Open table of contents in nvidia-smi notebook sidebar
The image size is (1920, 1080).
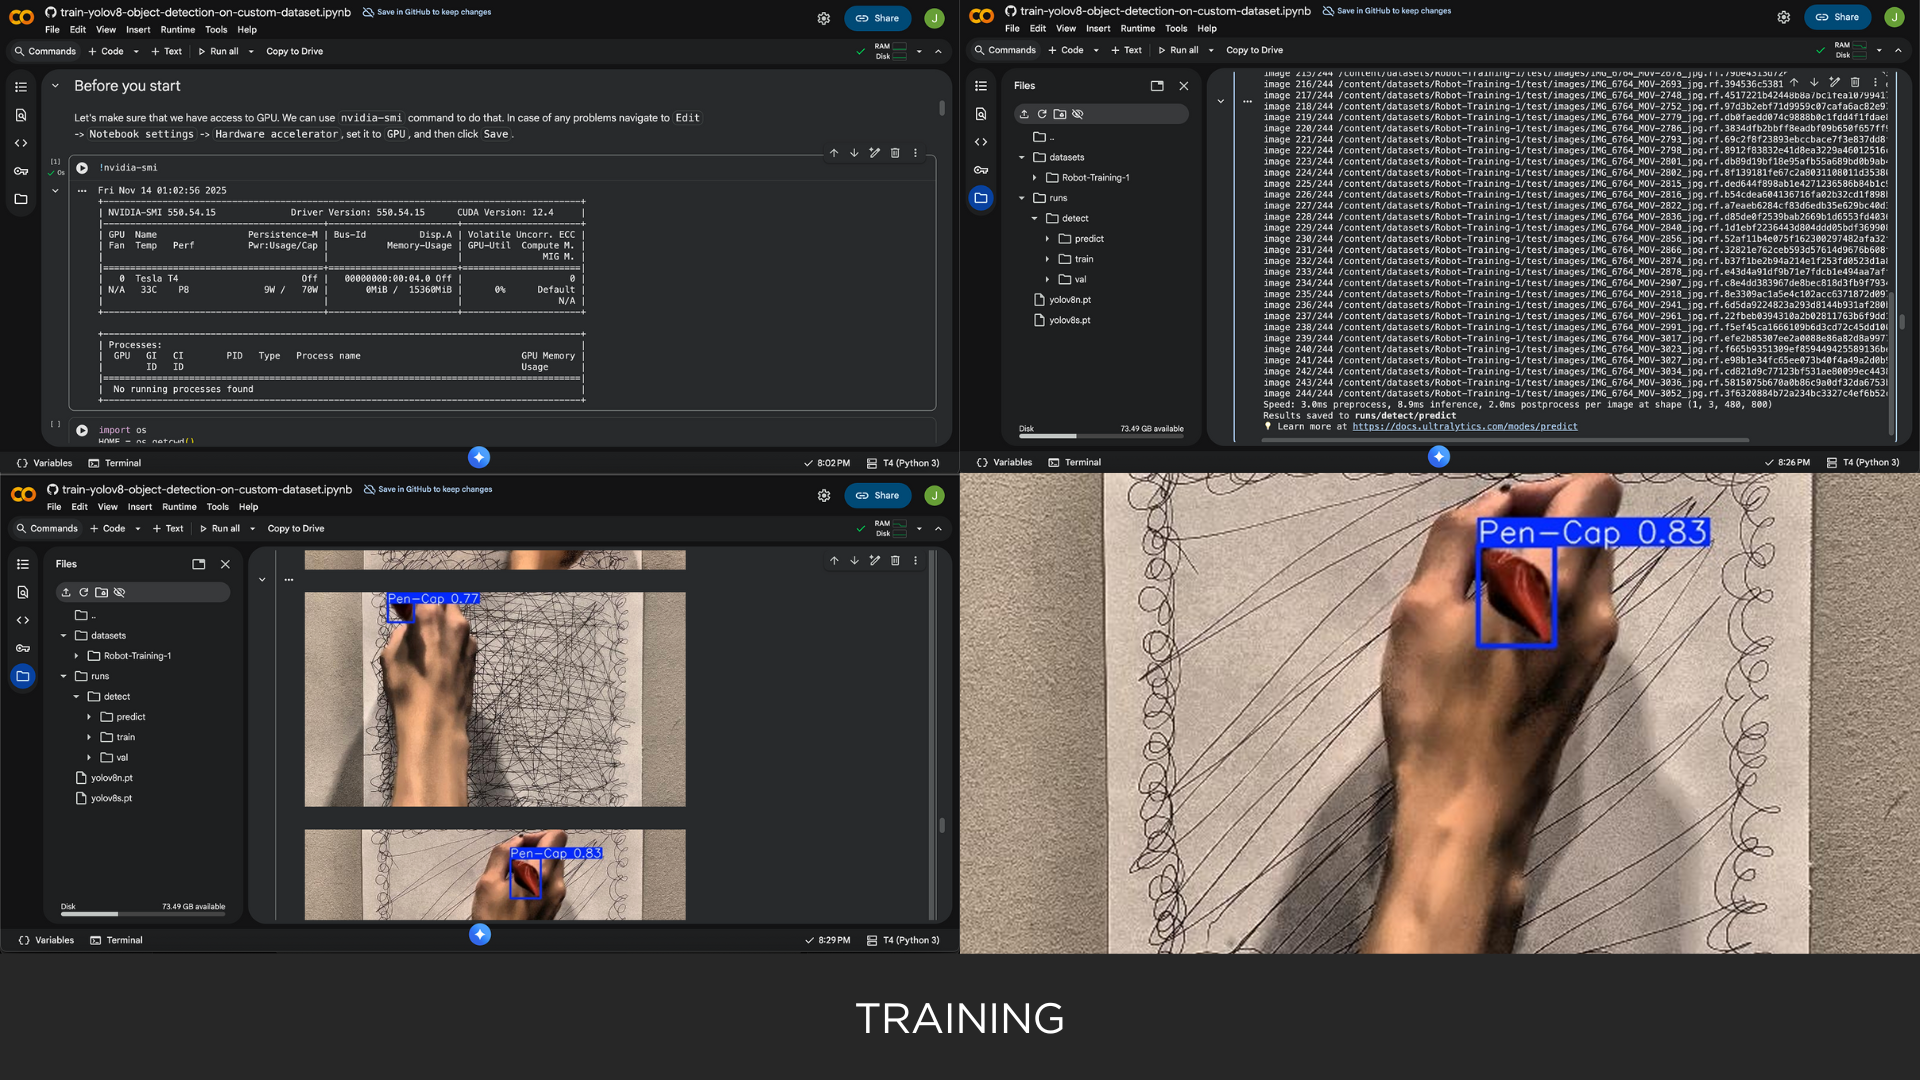tap(21, 87)
